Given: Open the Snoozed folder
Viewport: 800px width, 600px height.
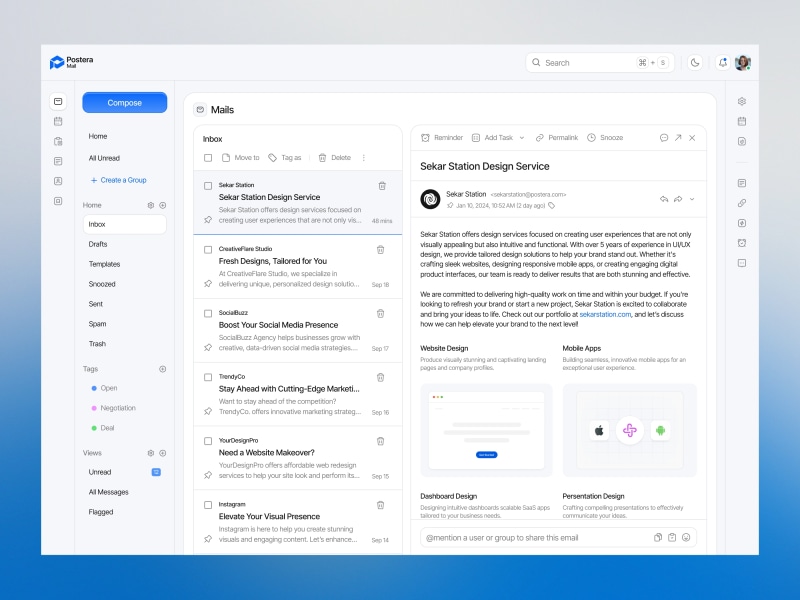Looking at the screenshot, I should tap(102, 284).
